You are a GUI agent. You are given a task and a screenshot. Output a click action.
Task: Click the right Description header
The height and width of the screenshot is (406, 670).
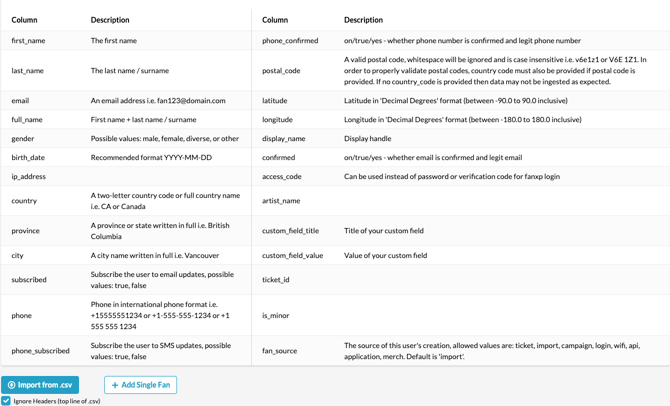363,20
